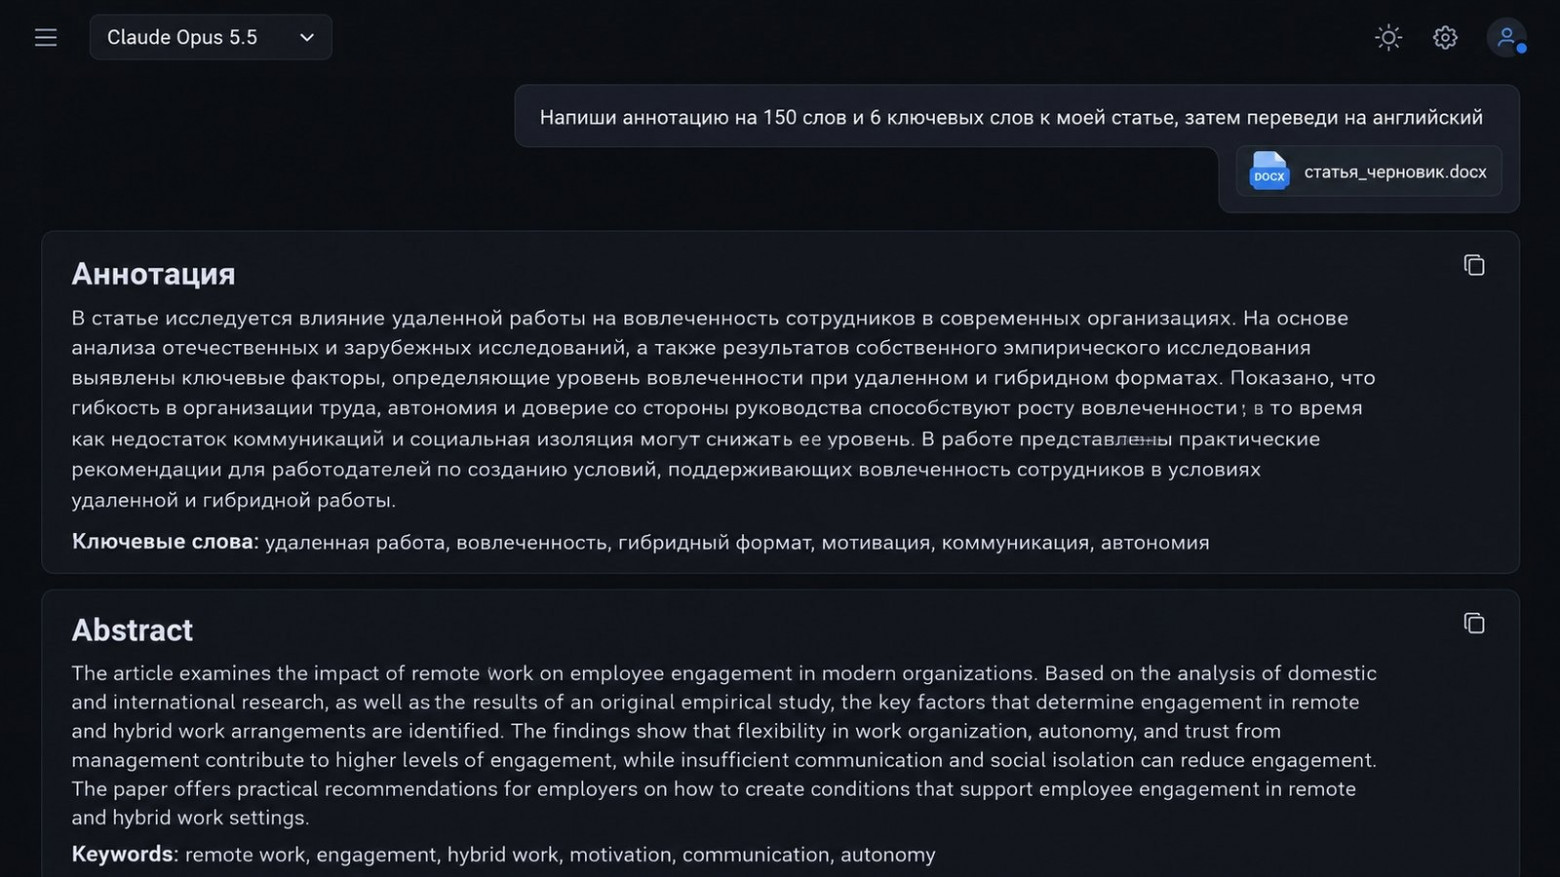
Task: Click the blue DOCX file icon
Action: (1269, 171)
